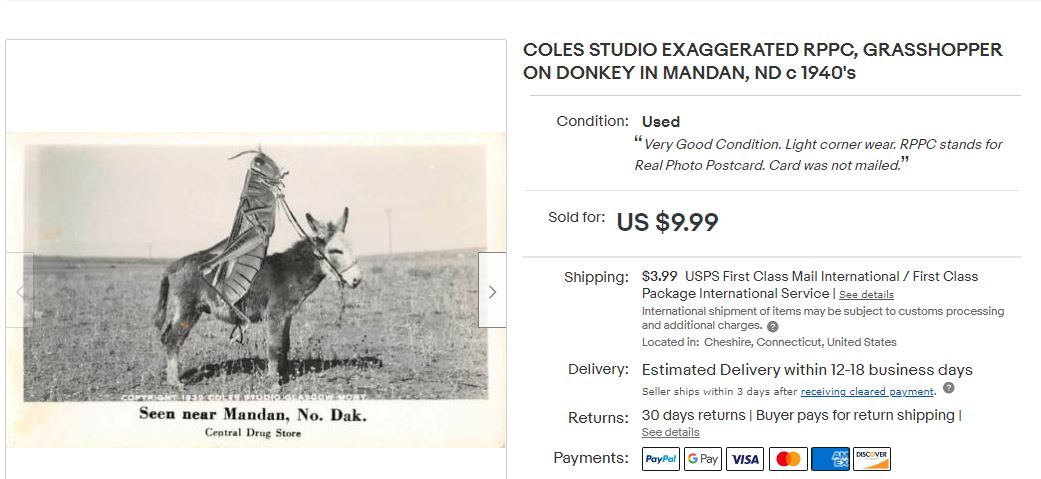Click the Discover card icon
The height and width of the screenshot is (479, 1041).
pos(872,459)
